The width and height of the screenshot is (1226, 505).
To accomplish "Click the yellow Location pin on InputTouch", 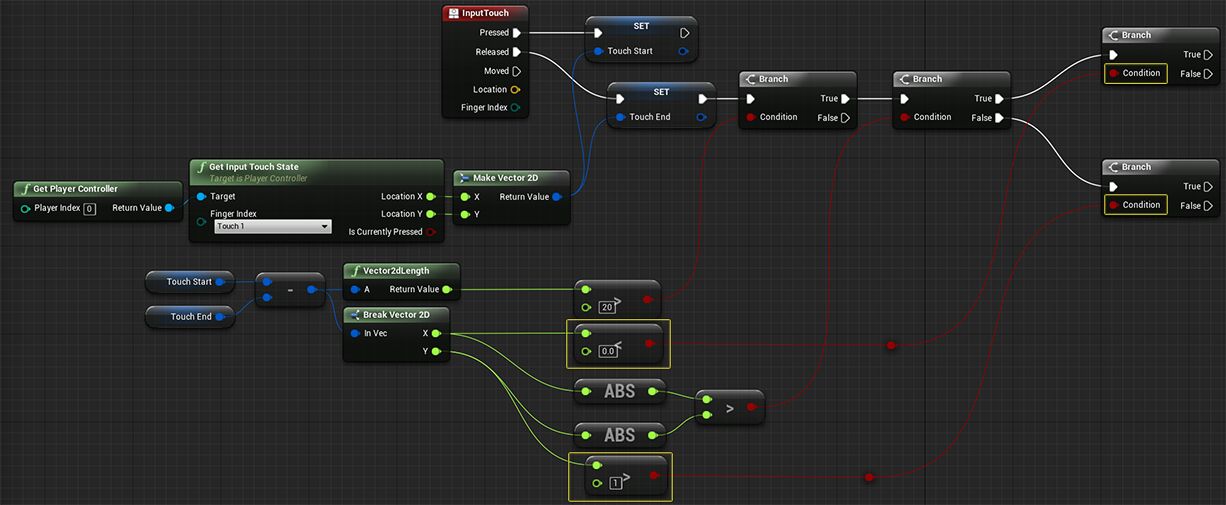I will (x=516, y=90).
